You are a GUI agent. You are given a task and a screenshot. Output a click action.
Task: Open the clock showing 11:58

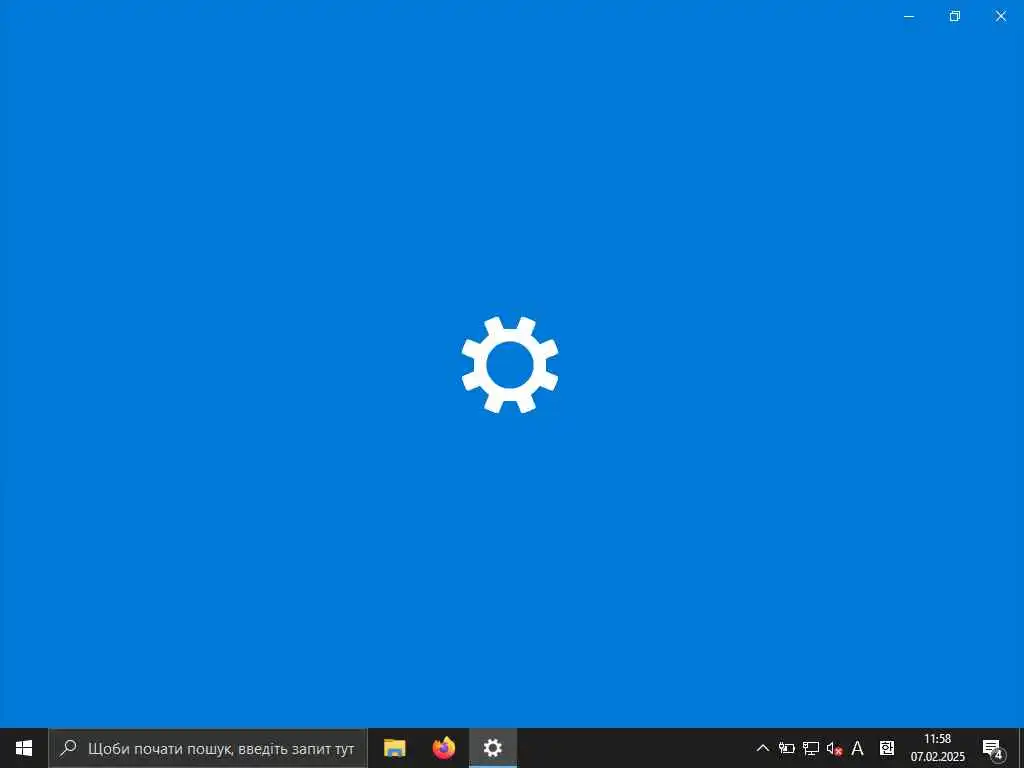pyautogui.click(x=938, y=748)
